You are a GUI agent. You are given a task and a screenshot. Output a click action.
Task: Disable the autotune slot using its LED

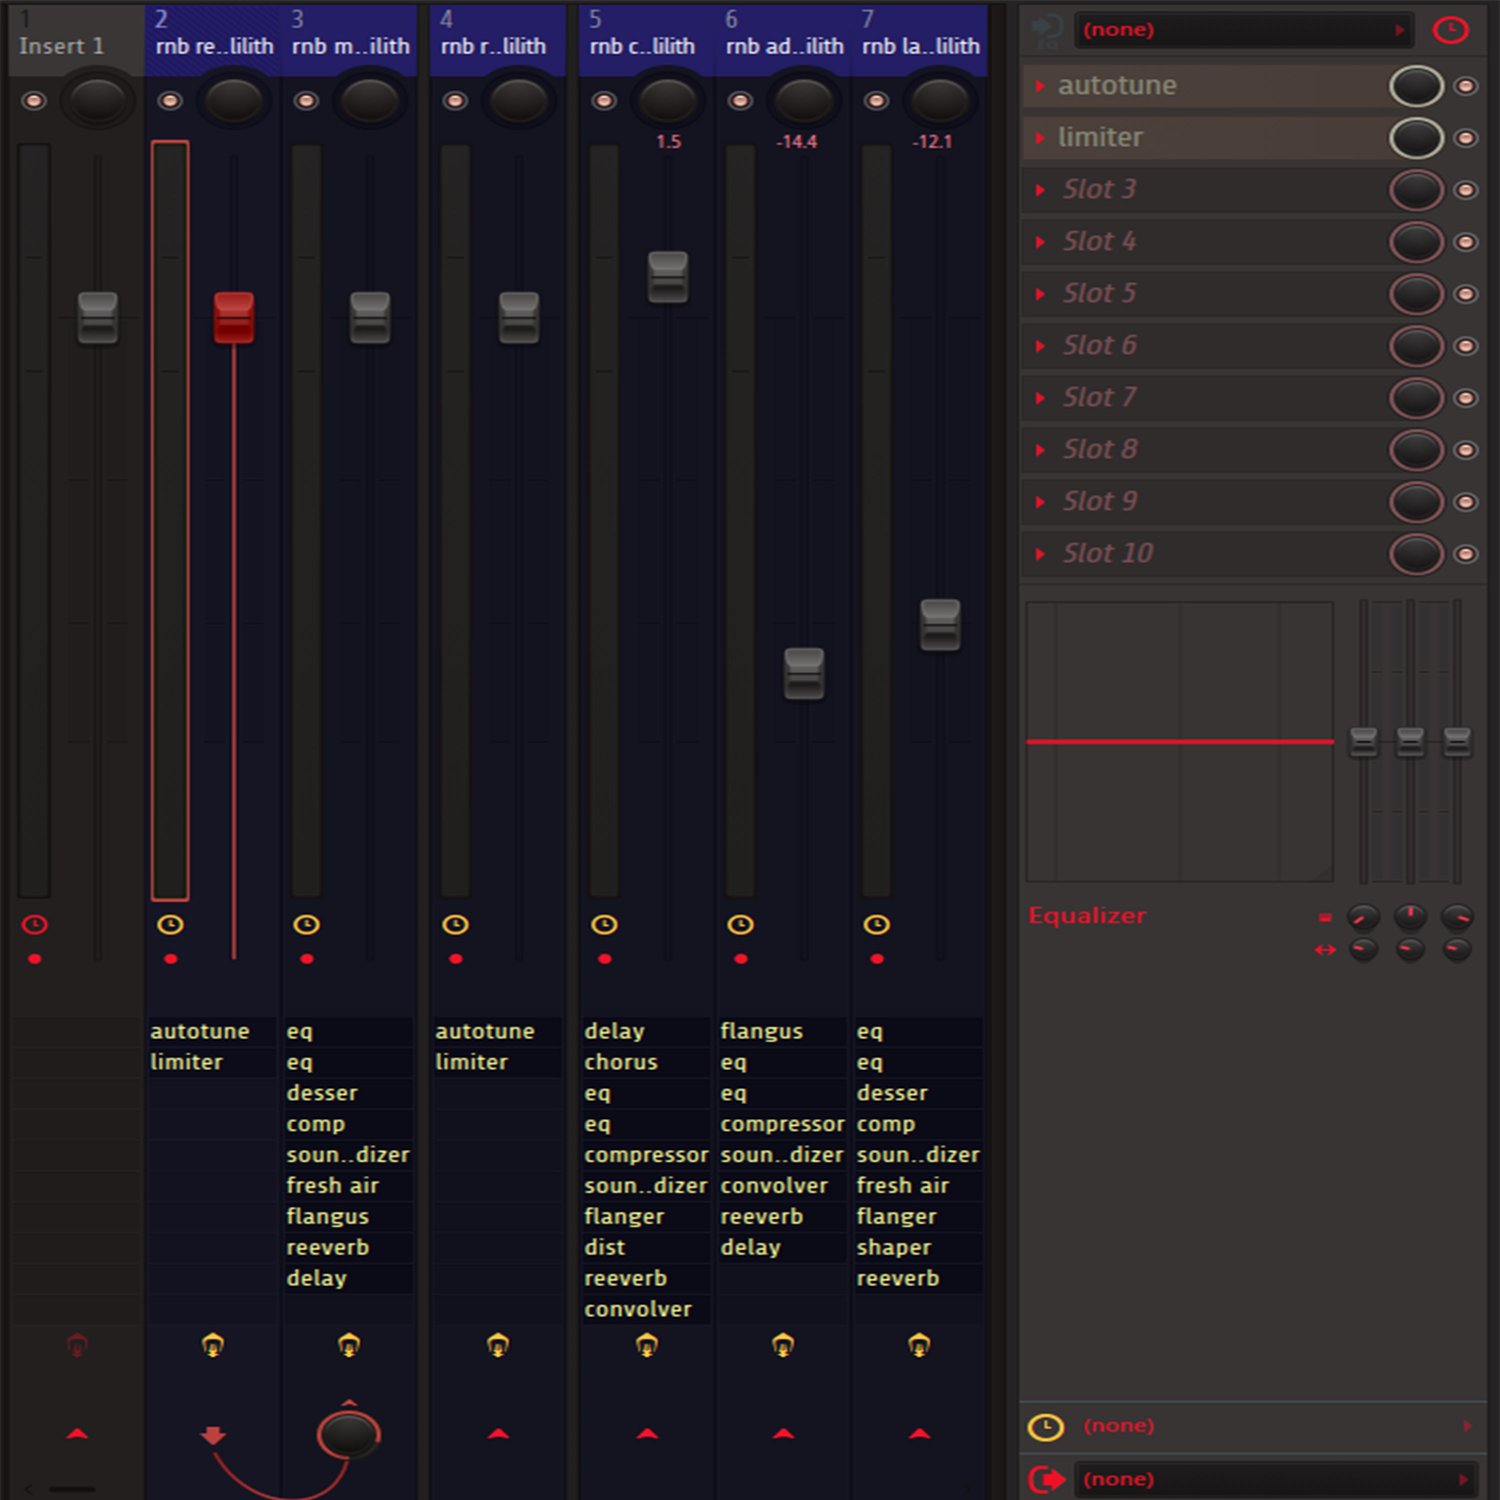click(1466, 86)
